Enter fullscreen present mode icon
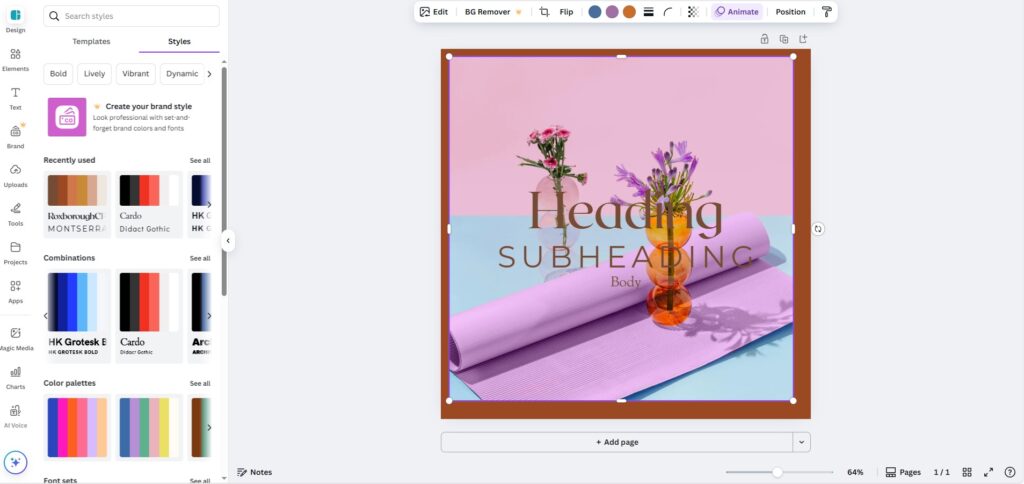Screen dimensions: 1024x484 989,472
